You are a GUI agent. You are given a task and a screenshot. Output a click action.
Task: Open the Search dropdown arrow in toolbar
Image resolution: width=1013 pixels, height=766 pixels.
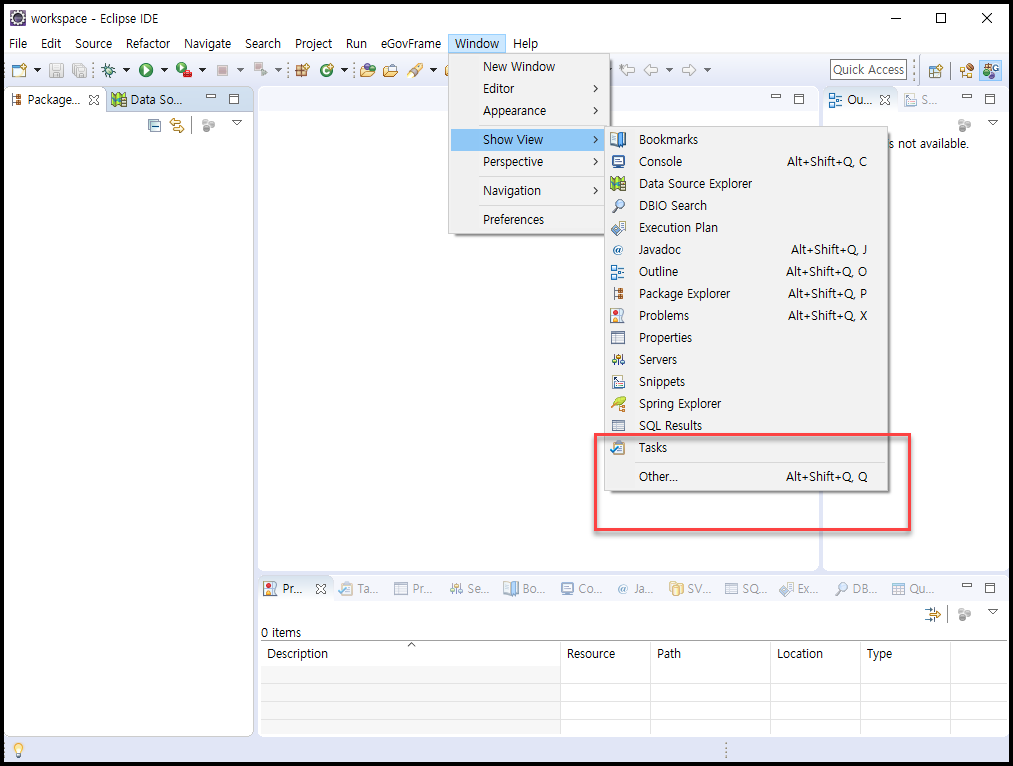coord(433,70)
